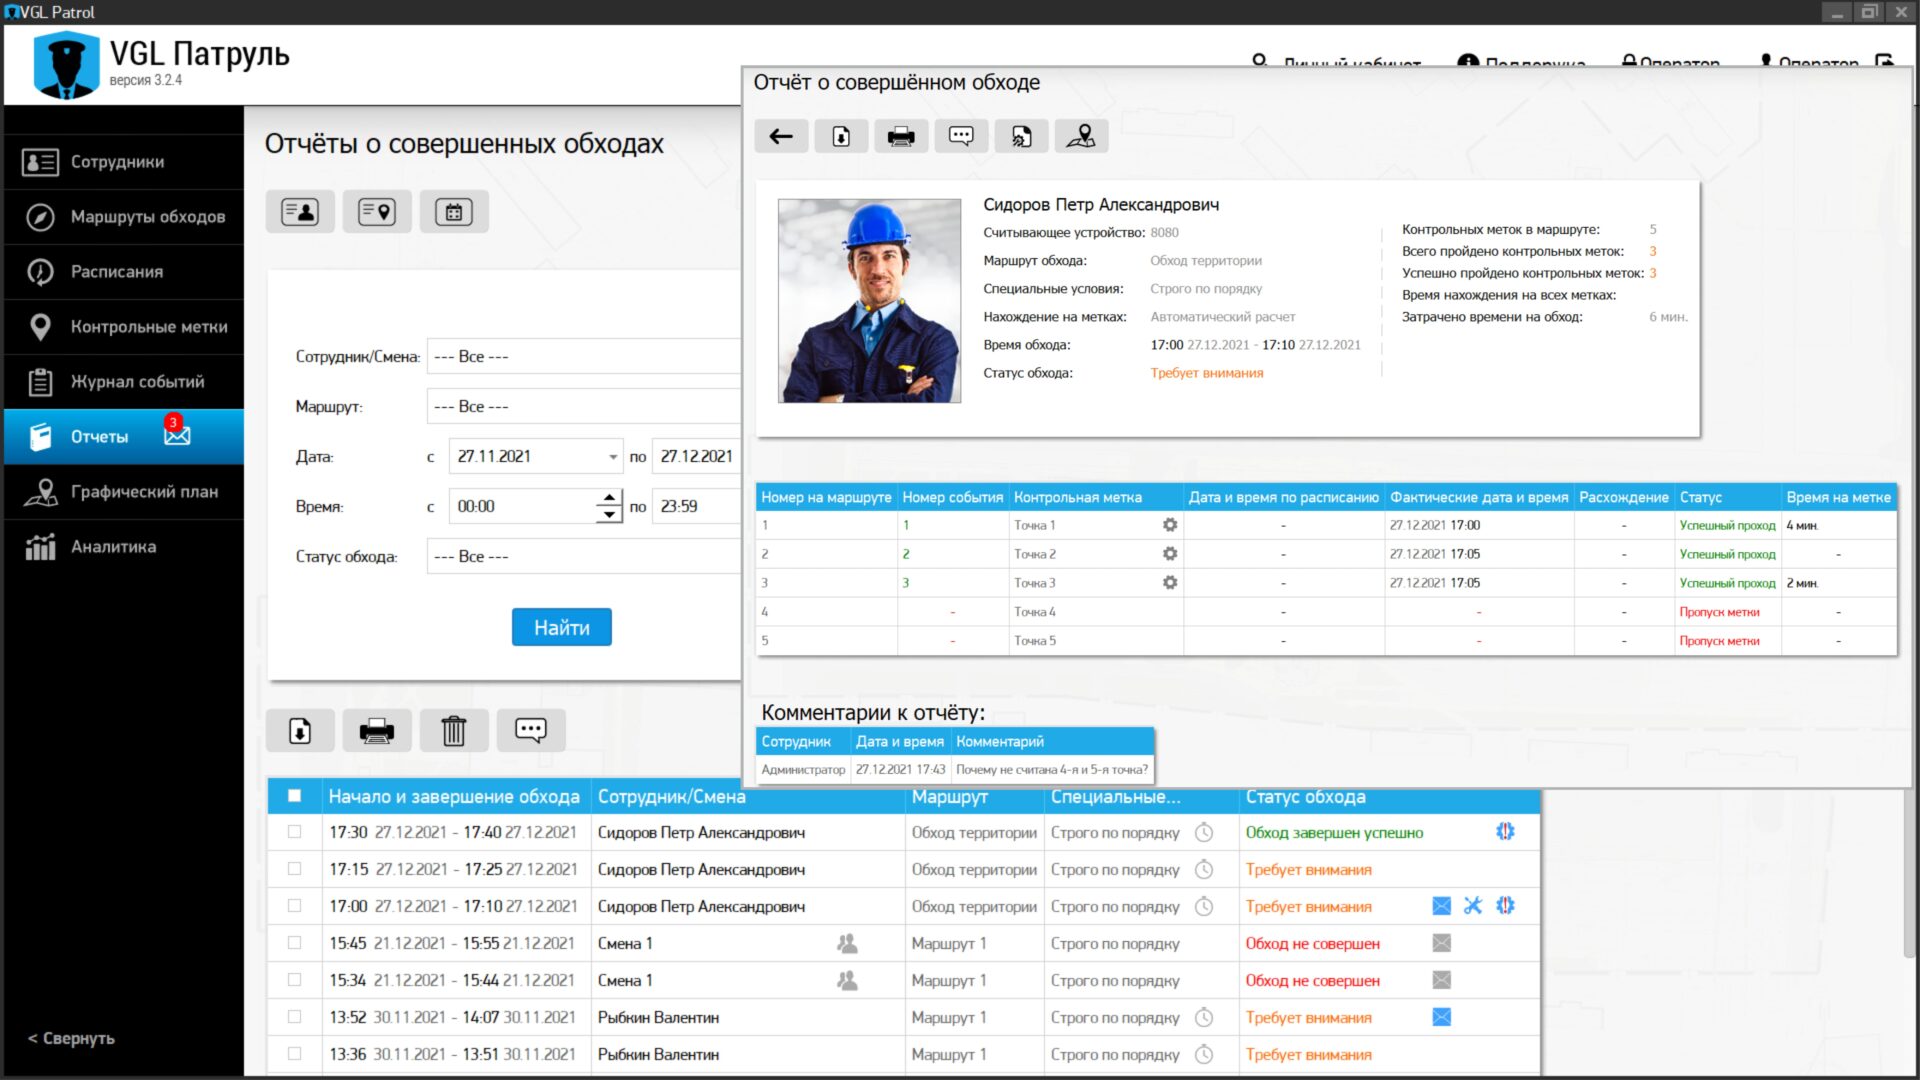
Task: Comment on selected reports in list toolbar
Action: point(531,731)
